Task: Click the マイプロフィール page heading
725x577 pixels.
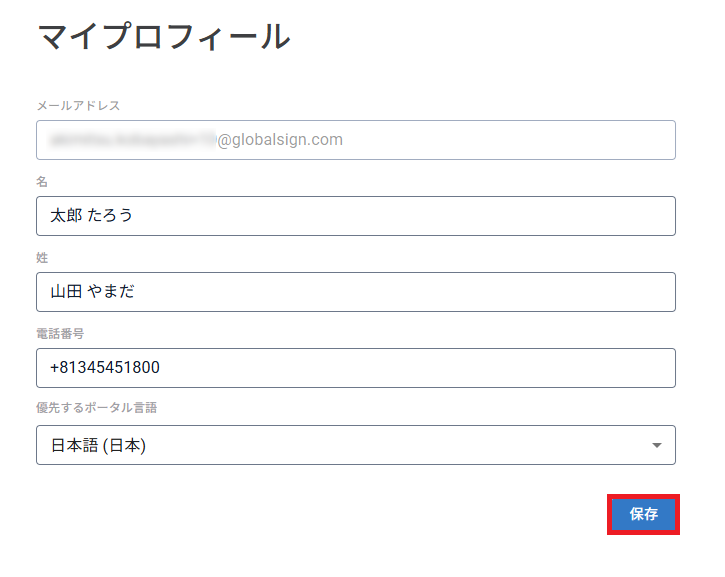Action: 164,37
